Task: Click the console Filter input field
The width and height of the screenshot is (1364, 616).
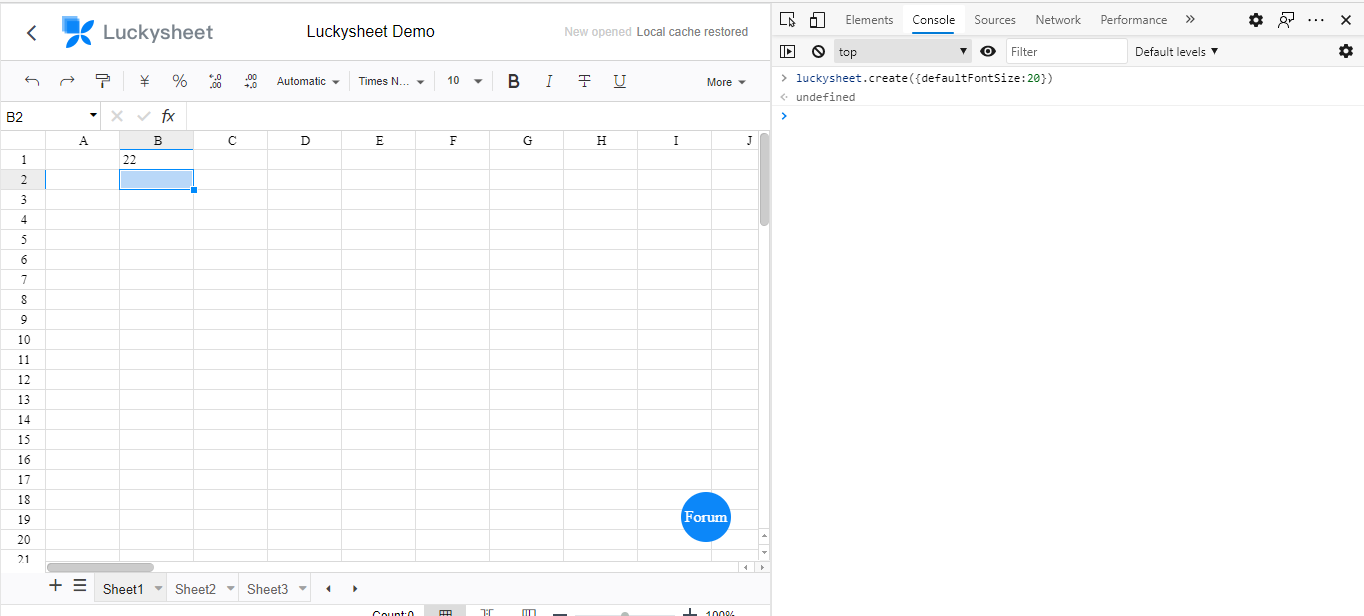Action: pos(1066,51)
